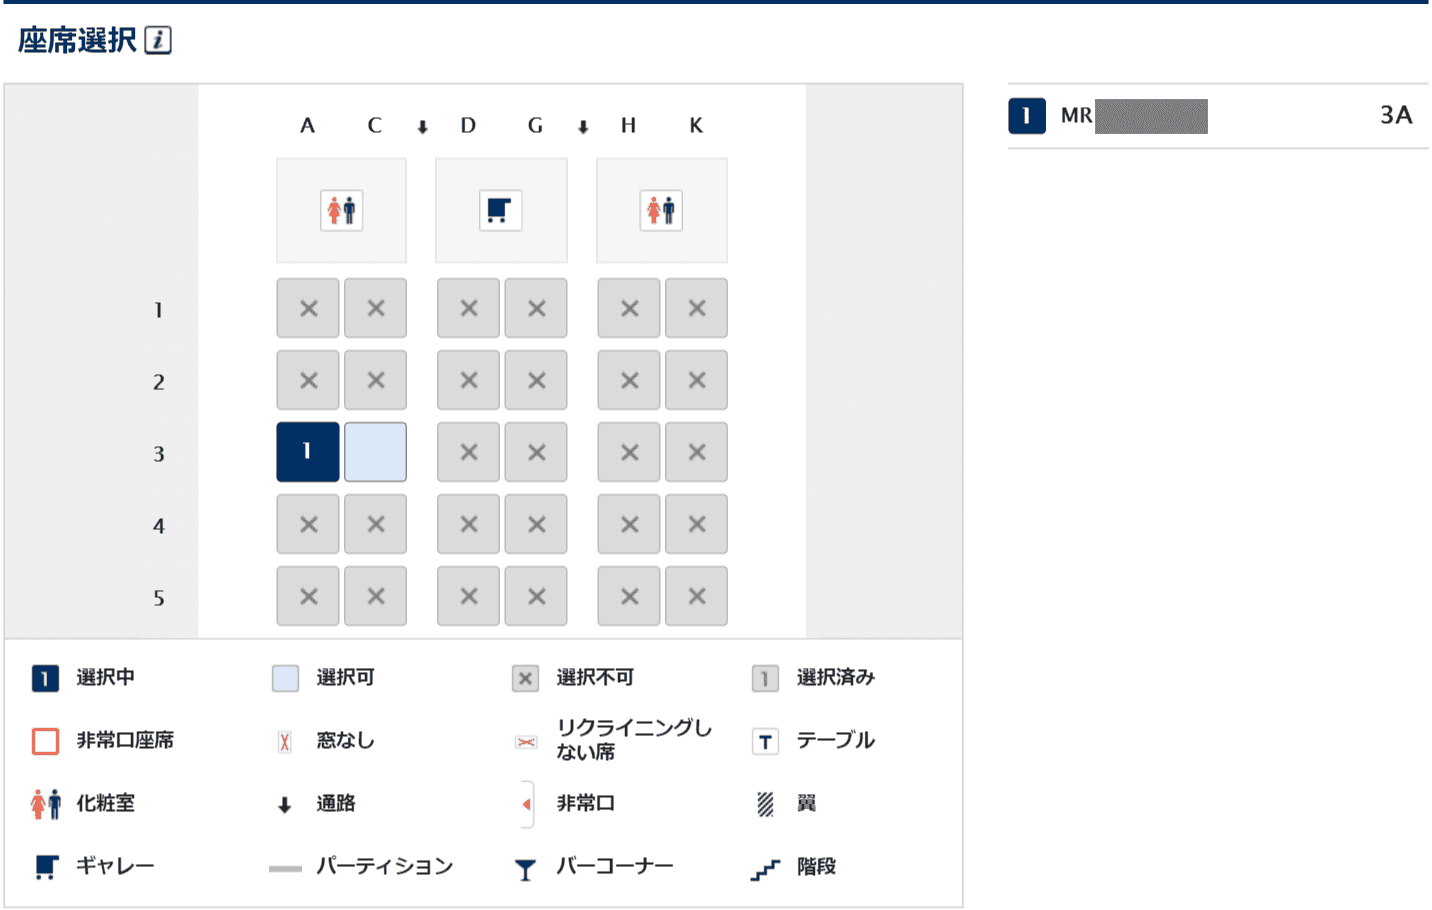The image size is (1432, 910).
Task: Select passenger 1 MR row in list
Action: coord(1218,116)
